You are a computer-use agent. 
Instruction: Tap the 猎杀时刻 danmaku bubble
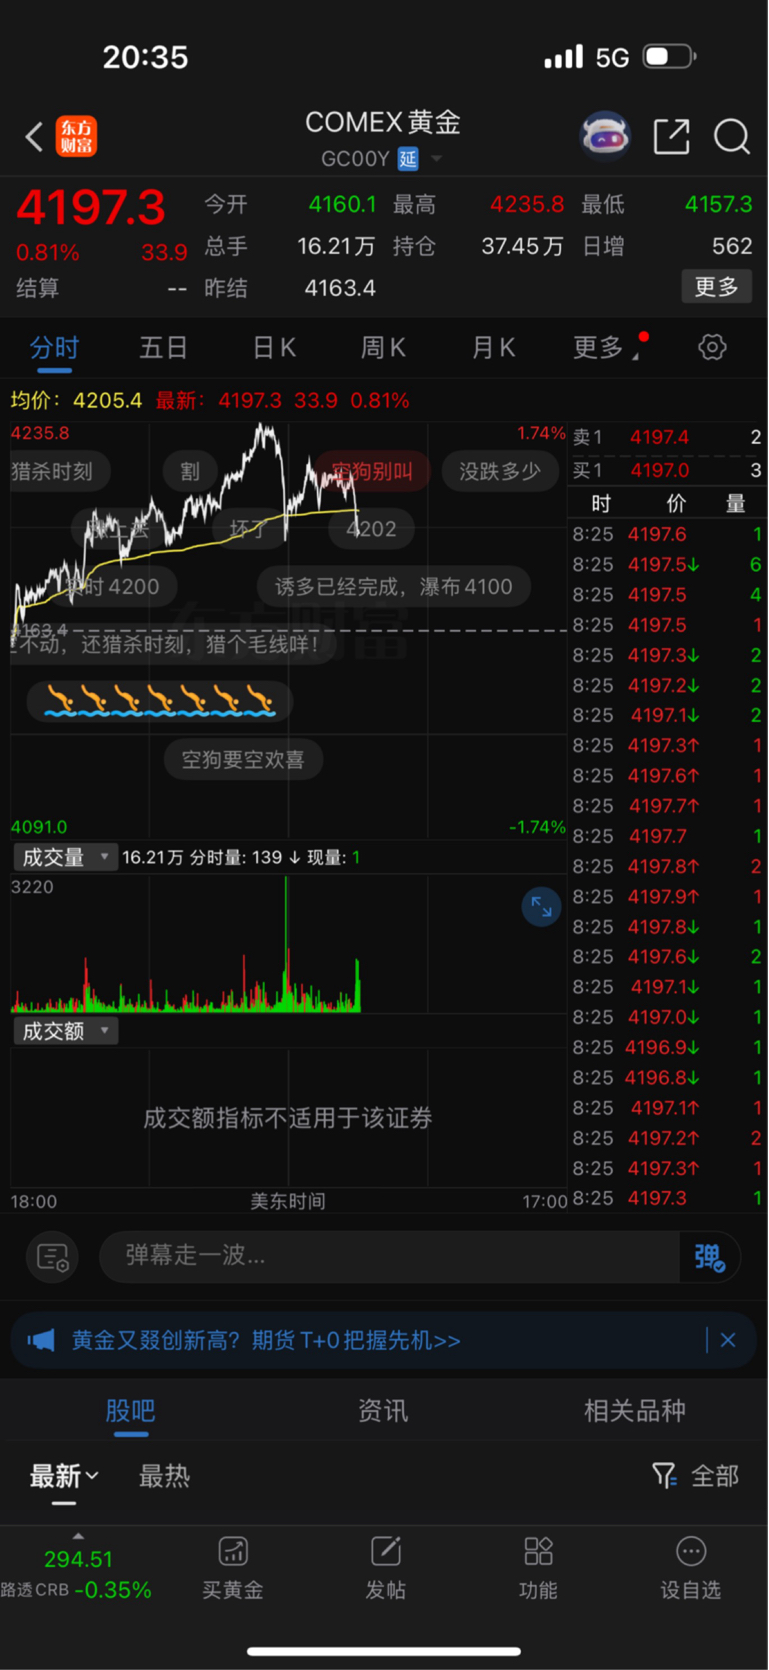tap(58, 471)
